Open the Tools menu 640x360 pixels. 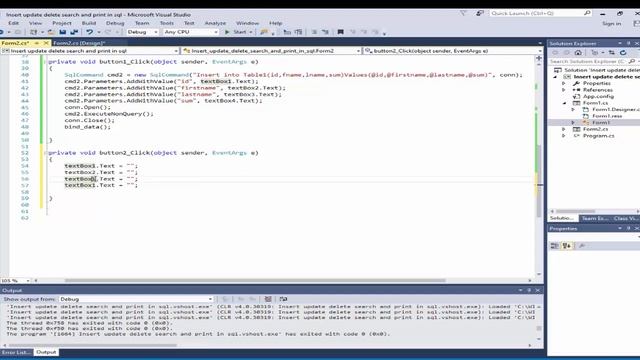click(x=167, y=23)
